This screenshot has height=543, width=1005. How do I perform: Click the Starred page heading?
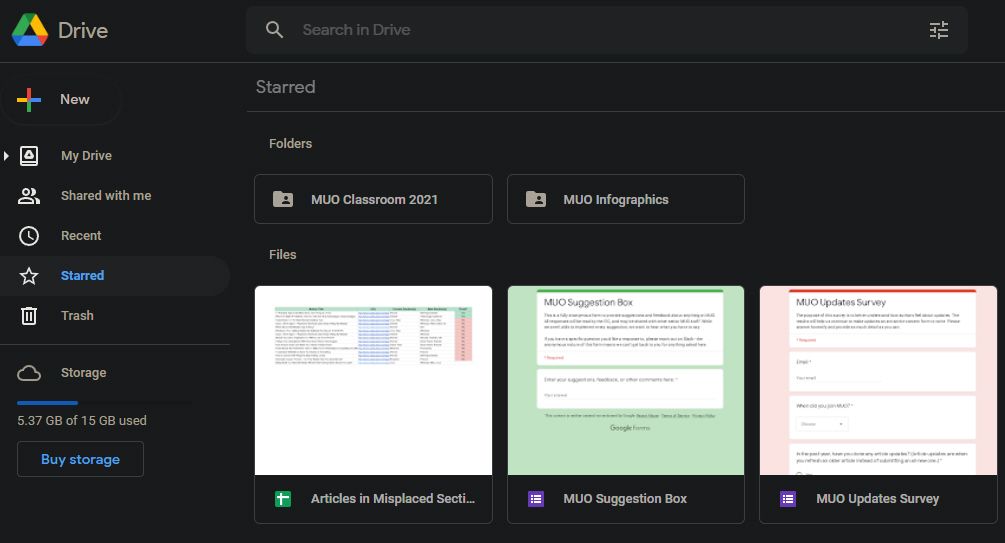tap(285, 87)
